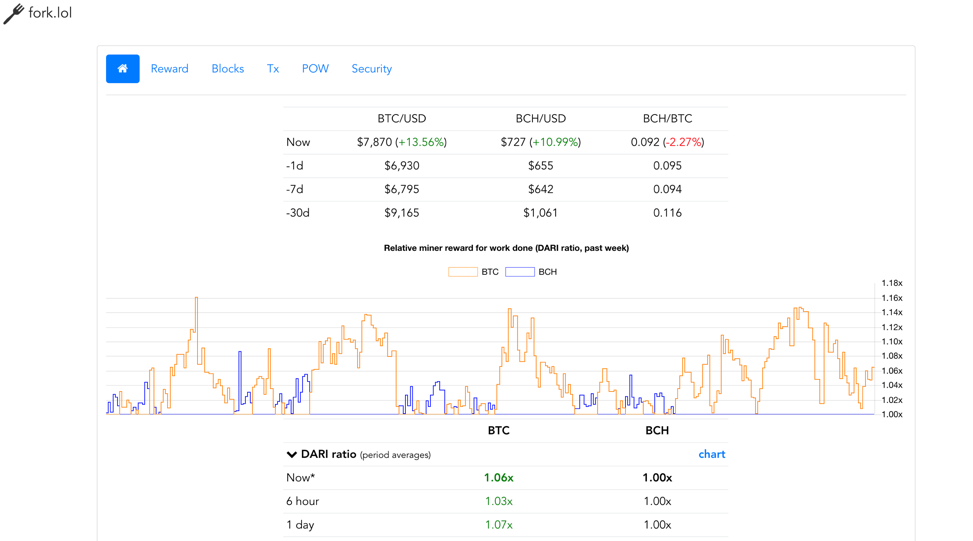Click the -1d BTC price $6,930
The height and width of the screenshot is (541, 973).
pyautogui.click(x=402, y=166)
